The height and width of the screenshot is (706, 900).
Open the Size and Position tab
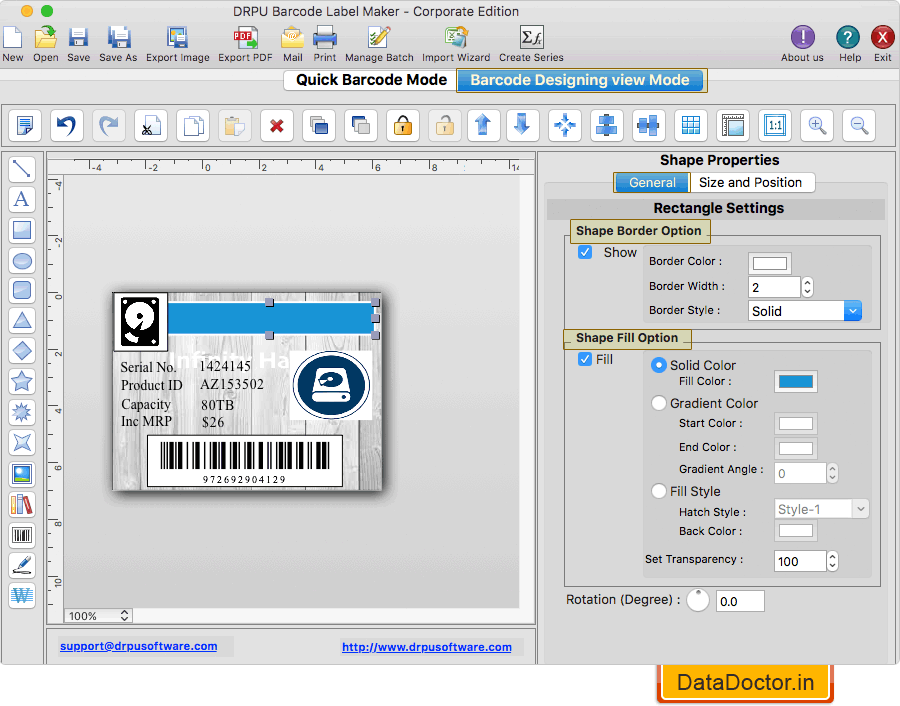pyautogui.click(x=752, y=182)
